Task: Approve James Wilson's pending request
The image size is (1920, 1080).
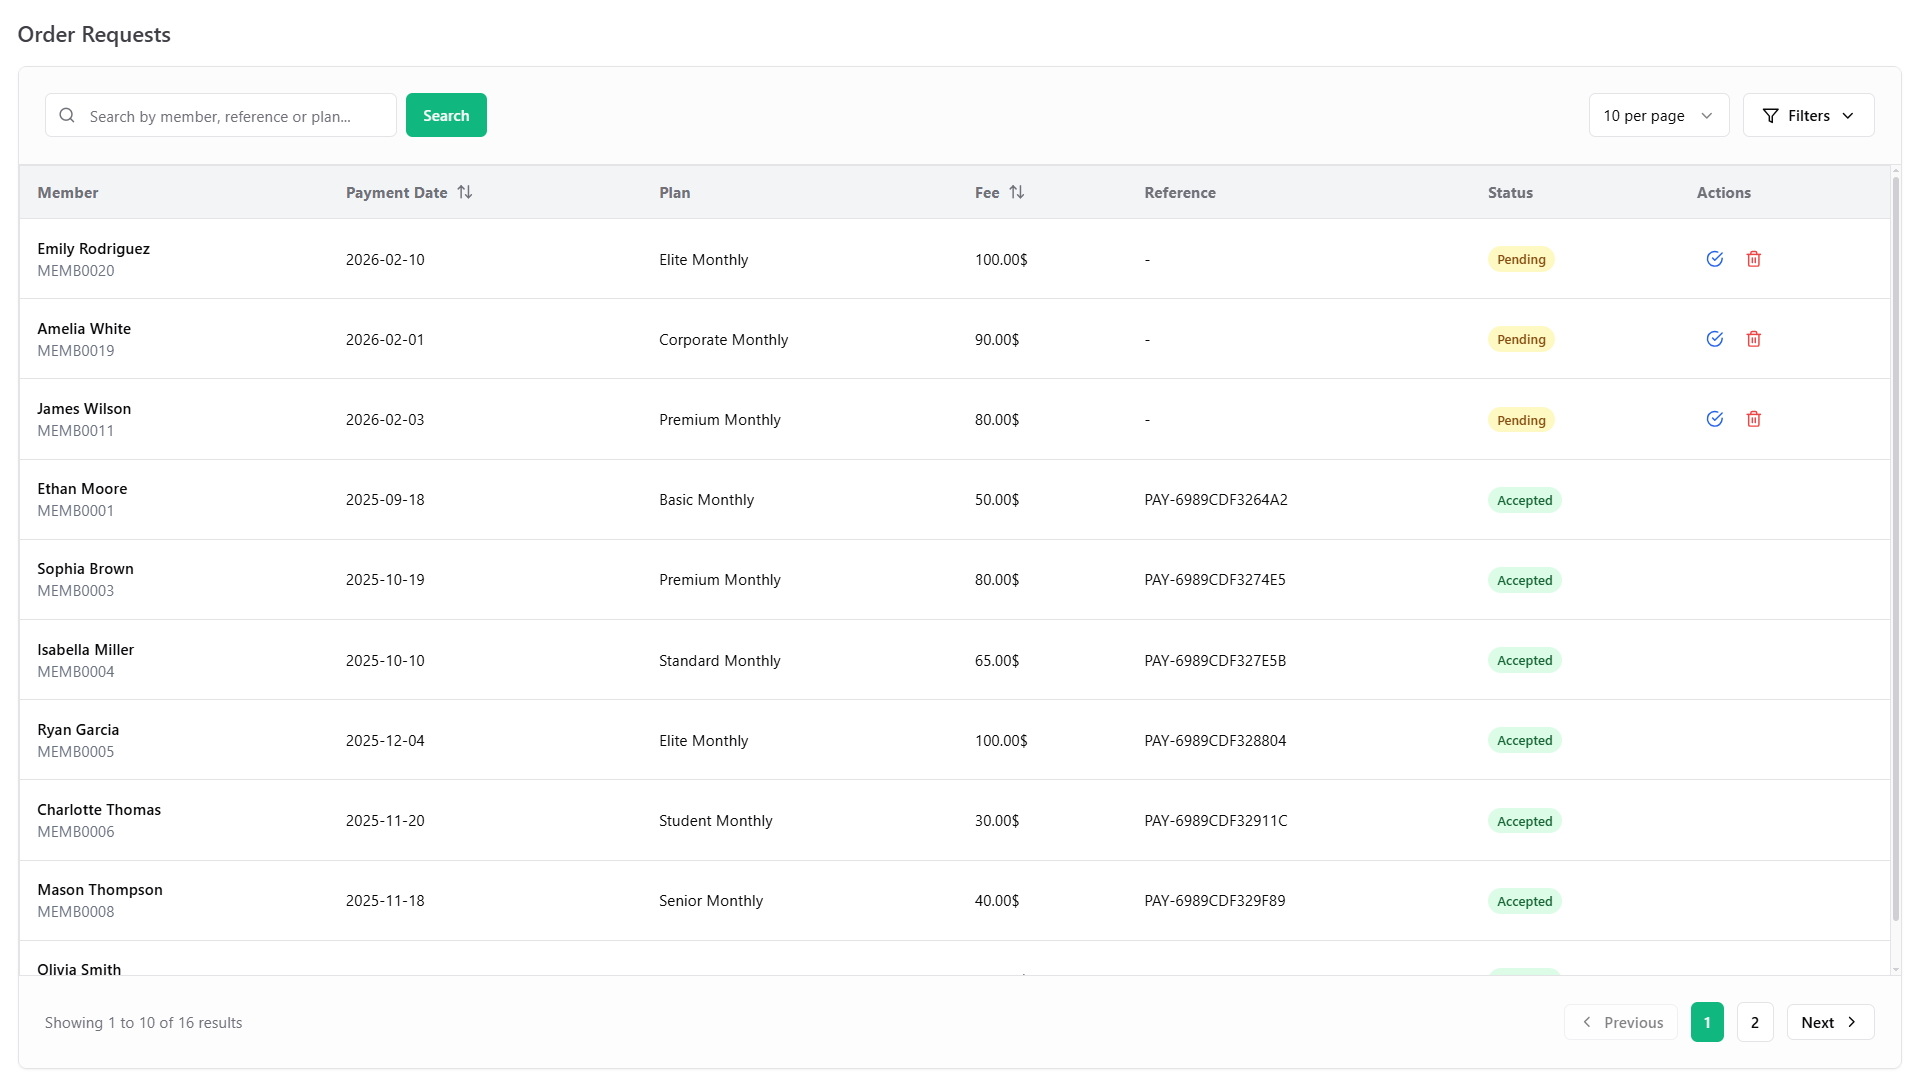Action: 1714,419
